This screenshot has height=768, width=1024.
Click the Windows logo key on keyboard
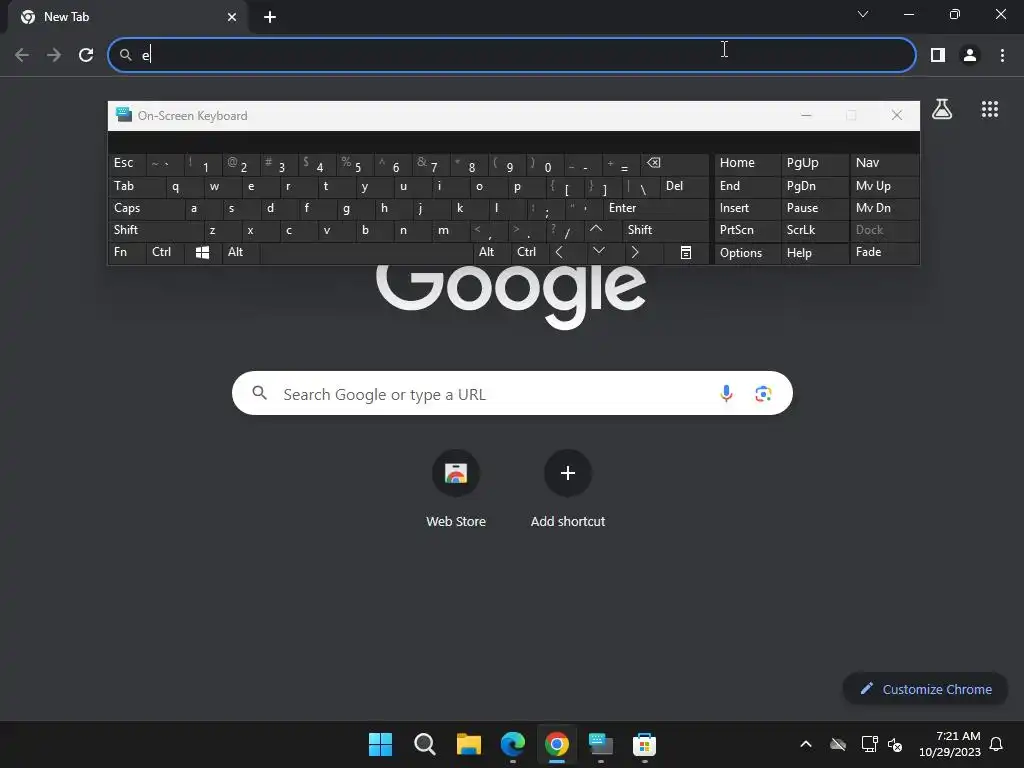202,253
